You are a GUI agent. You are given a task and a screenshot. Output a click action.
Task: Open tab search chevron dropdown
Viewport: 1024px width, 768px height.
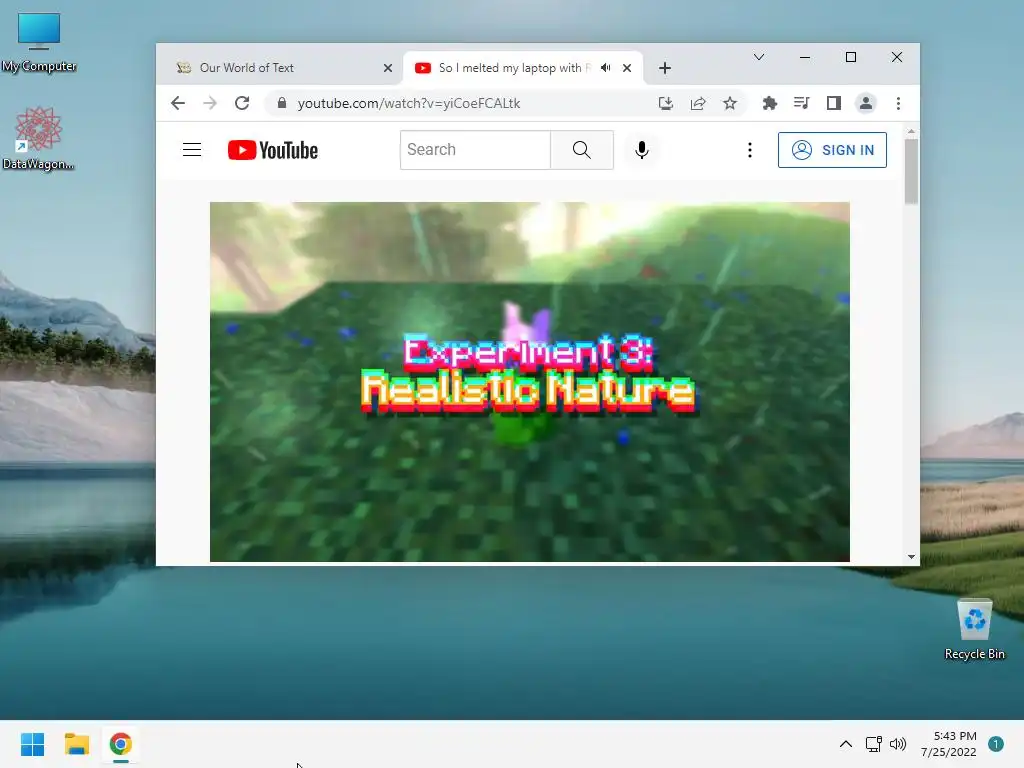759,57
